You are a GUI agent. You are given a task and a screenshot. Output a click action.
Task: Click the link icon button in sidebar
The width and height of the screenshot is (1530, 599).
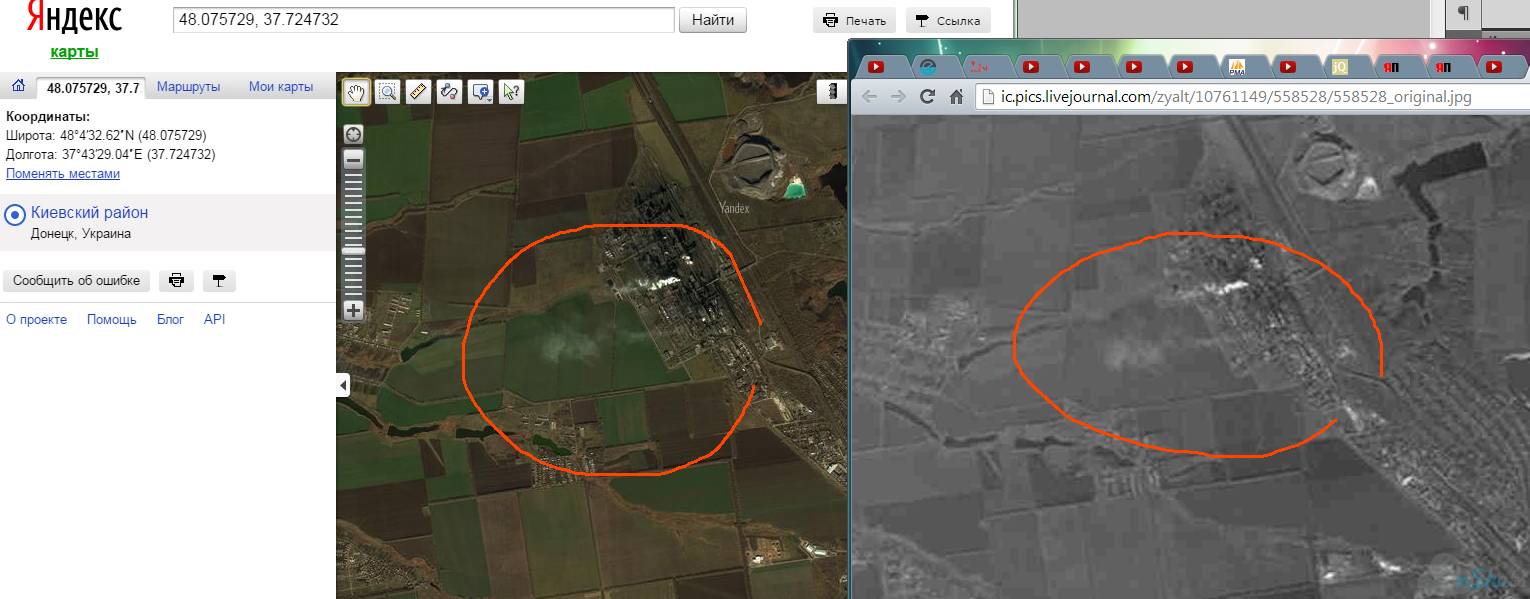219,280
